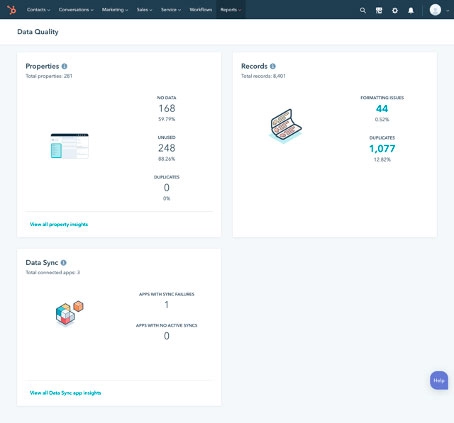
Task: Click the NO DATA label in Properties
Action: click(x=167, y=98)
